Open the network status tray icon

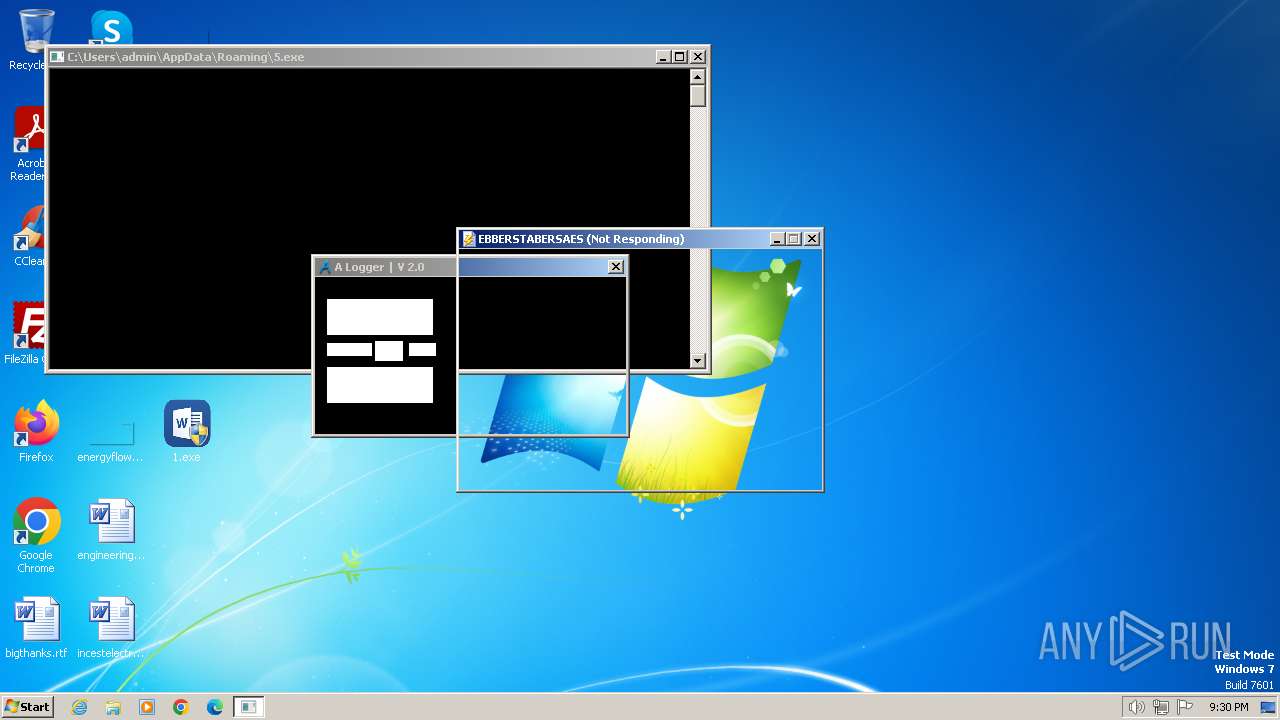[1161, 707]
